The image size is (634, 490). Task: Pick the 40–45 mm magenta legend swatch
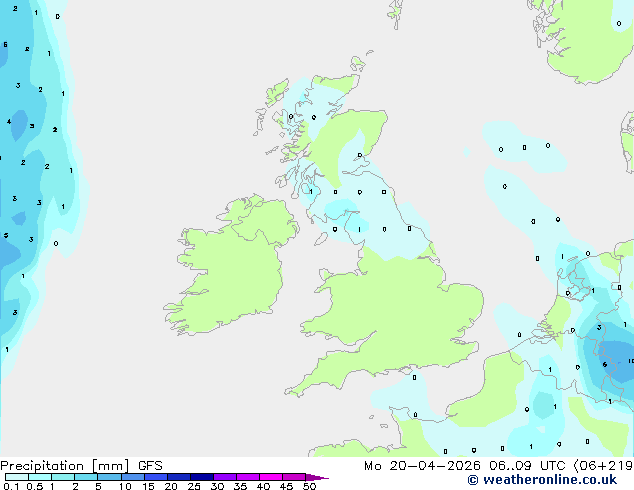(271, 477)
